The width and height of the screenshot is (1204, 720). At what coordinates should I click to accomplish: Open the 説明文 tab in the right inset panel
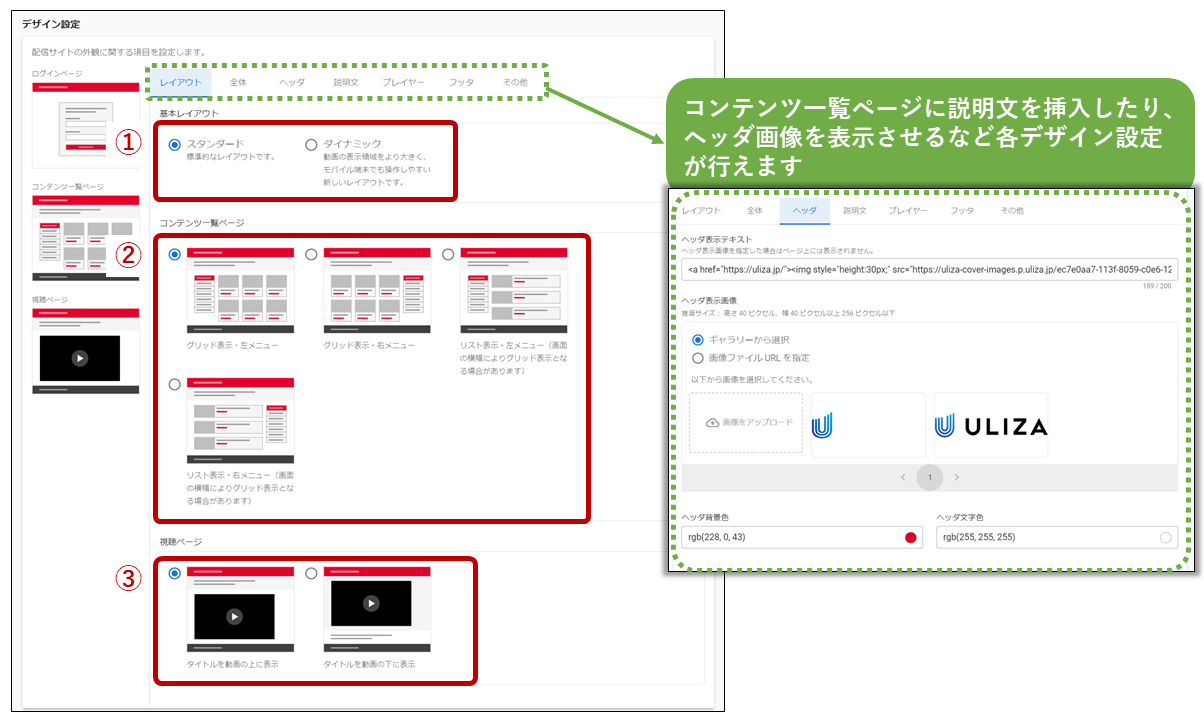pyautogui.click(x=854, y=211)
